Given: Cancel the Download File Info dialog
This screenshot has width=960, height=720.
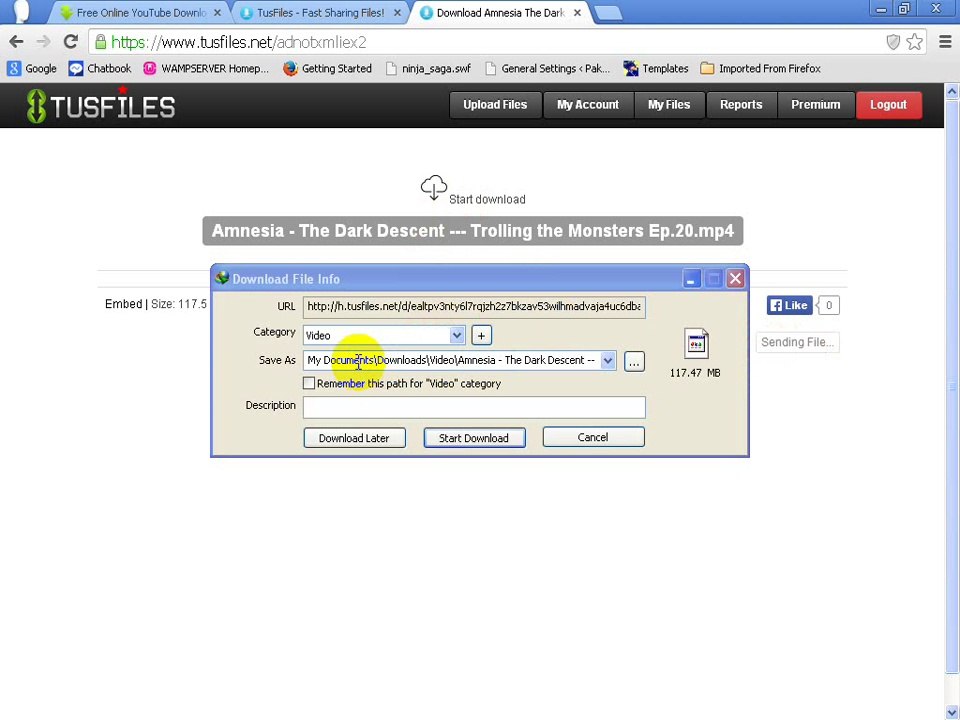Looking at the screenshot, I should [x=593, y=437].
